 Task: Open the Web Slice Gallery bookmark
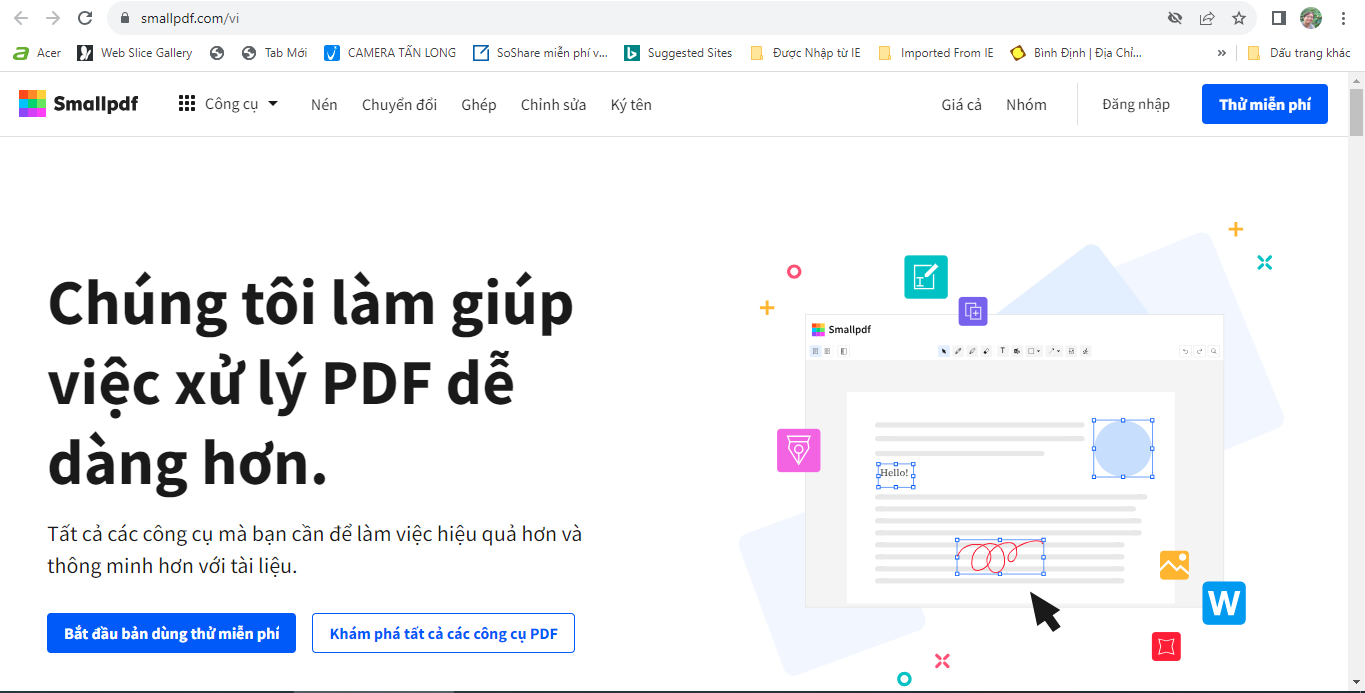pos(135,53)
